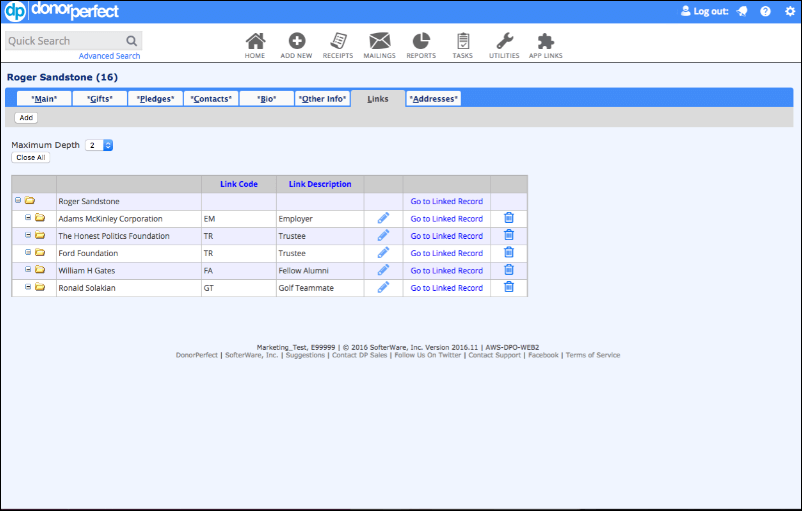Image resolution: width=802 pixels, height=511 pixels.
Task: Open the Facebook footer link
Action: (543, 355)
